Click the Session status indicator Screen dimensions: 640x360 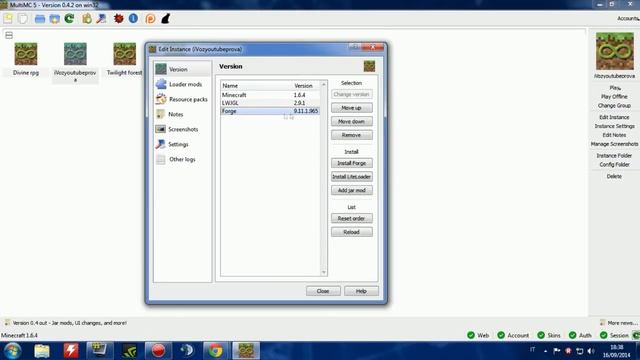coord(614,336)
